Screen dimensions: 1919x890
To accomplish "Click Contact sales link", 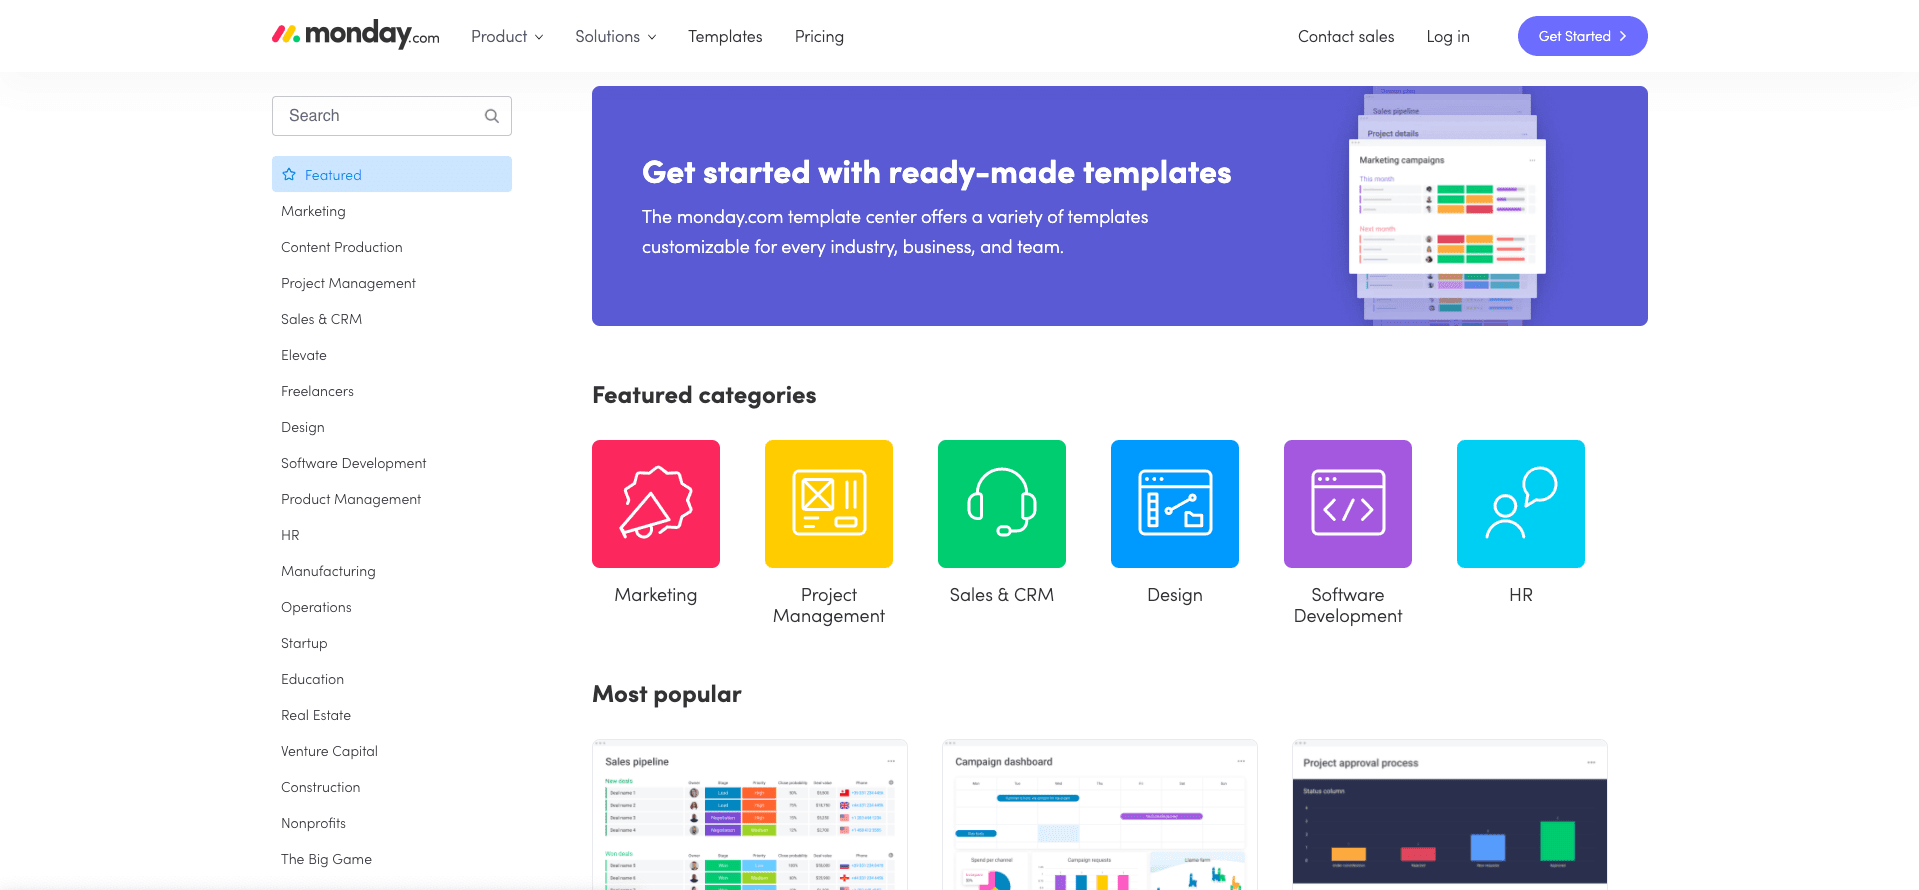I will pyautogui.click(x=1346, y=36).
